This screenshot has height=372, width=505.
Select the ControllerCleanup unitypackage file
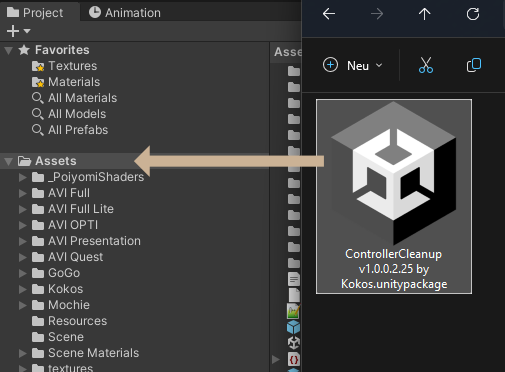(394, 196)
